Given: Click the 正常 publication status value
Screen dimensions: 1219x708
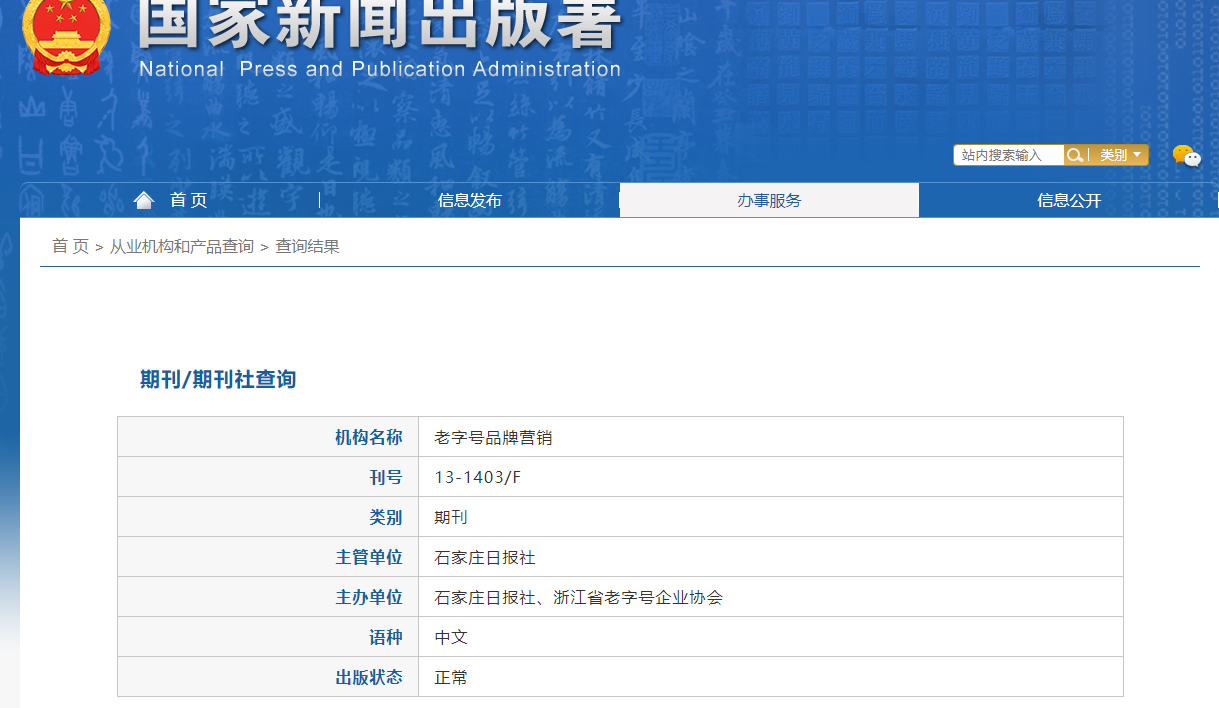Looking at the screenshot, I should tap(451, 677).
